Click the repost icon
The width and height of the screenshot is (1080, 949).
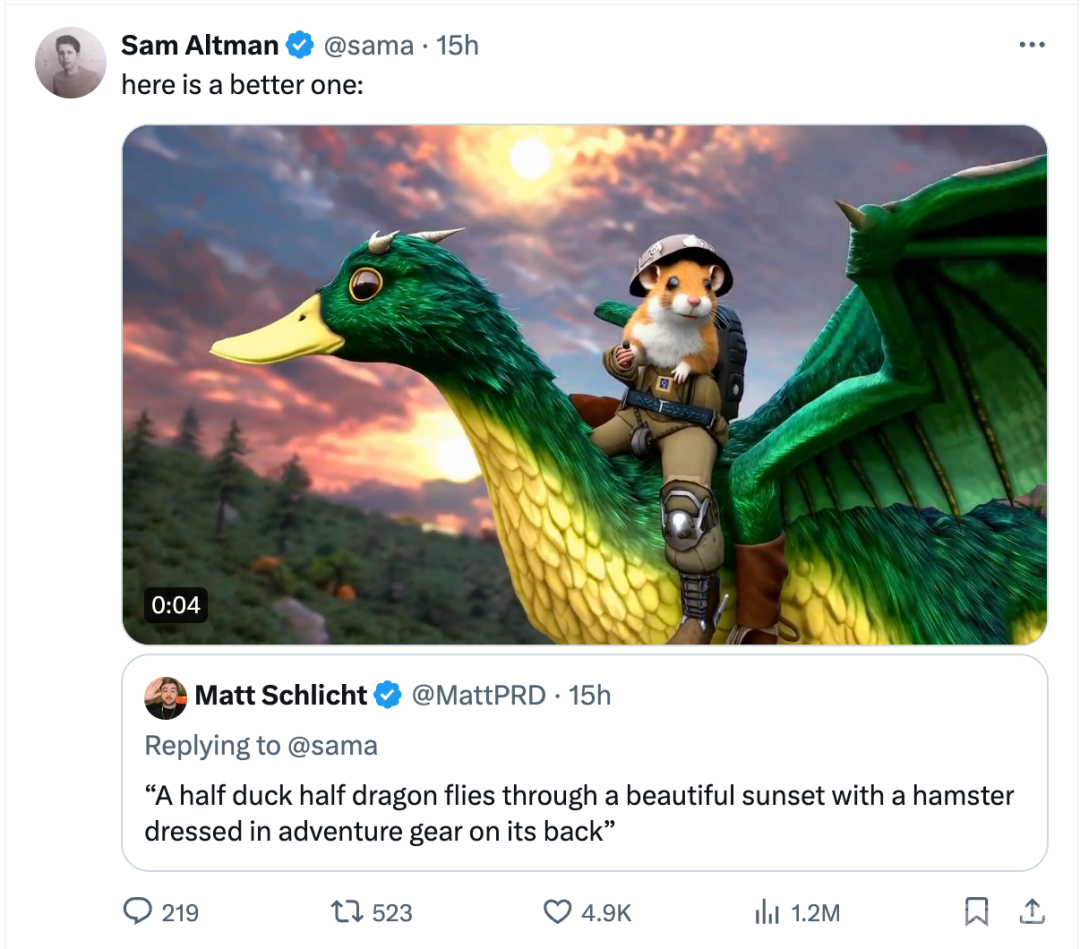tap(346, 911)
